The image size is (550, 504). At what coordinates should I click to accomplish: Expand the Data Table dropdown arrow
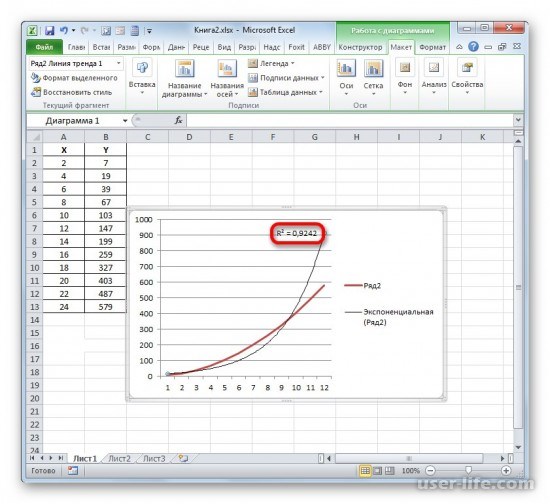[321, 92]
